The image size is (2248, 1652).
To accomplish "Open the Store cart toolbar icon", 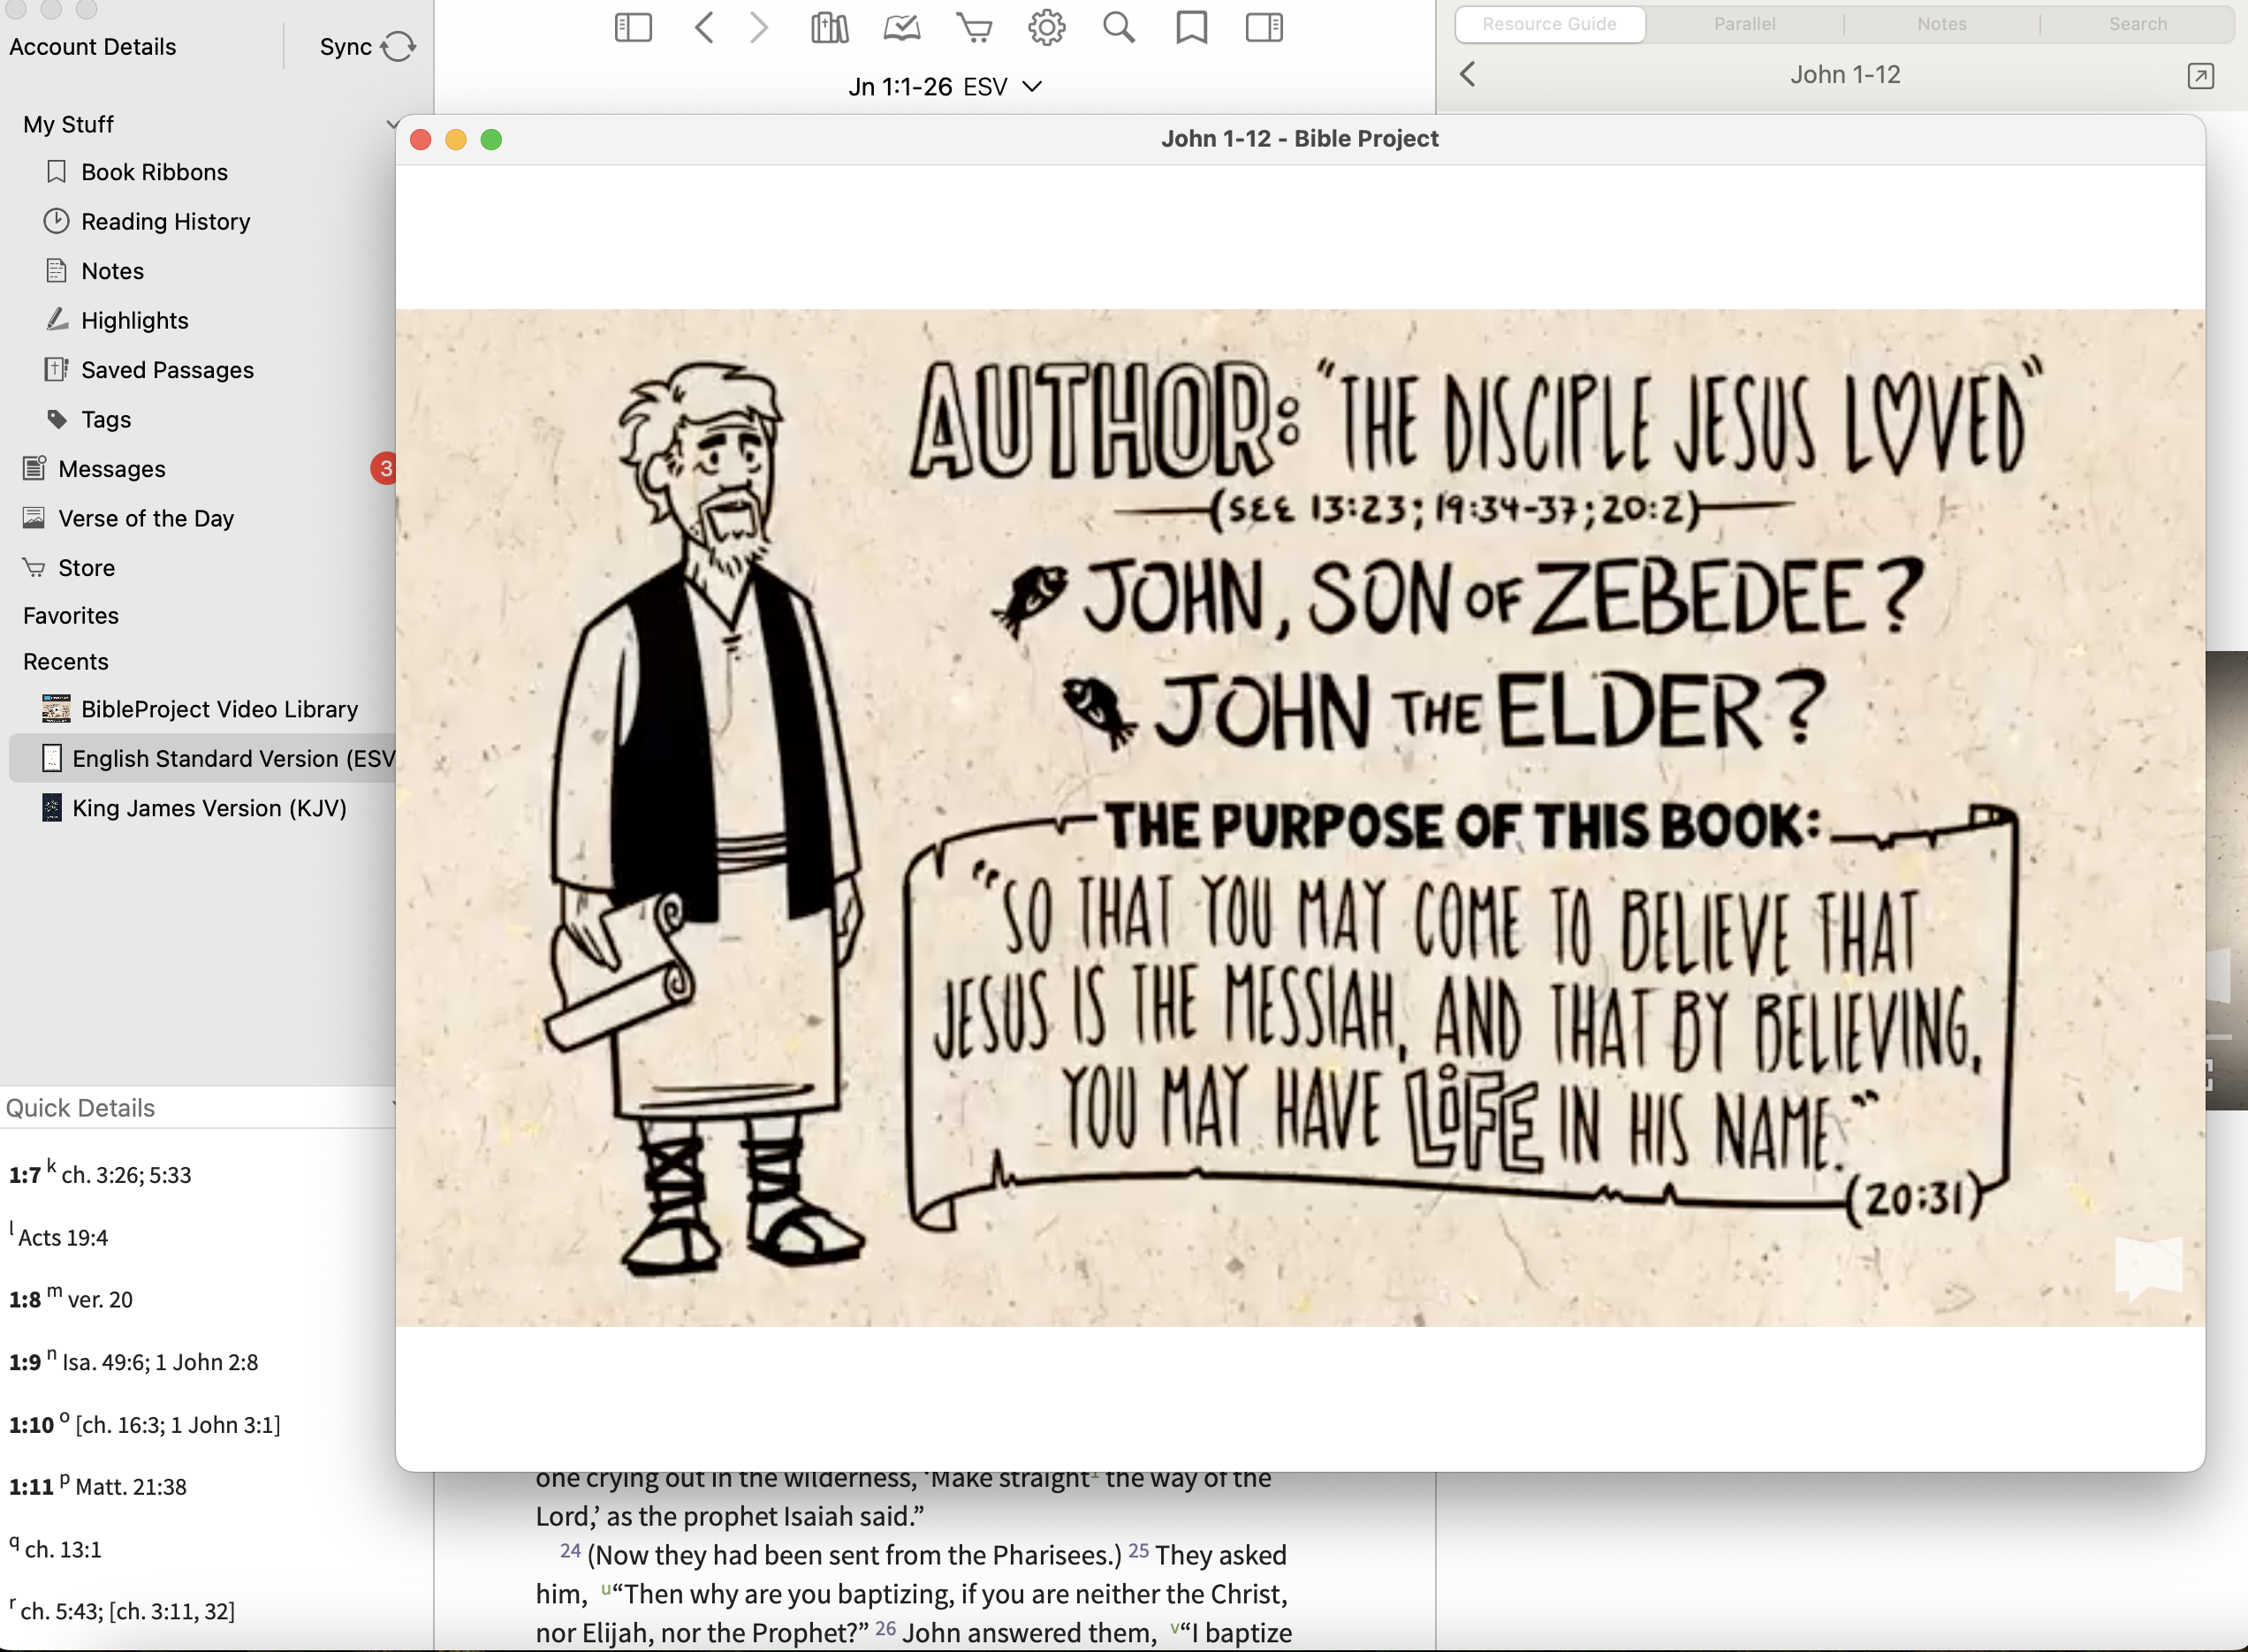I will [x=974, y=27].
